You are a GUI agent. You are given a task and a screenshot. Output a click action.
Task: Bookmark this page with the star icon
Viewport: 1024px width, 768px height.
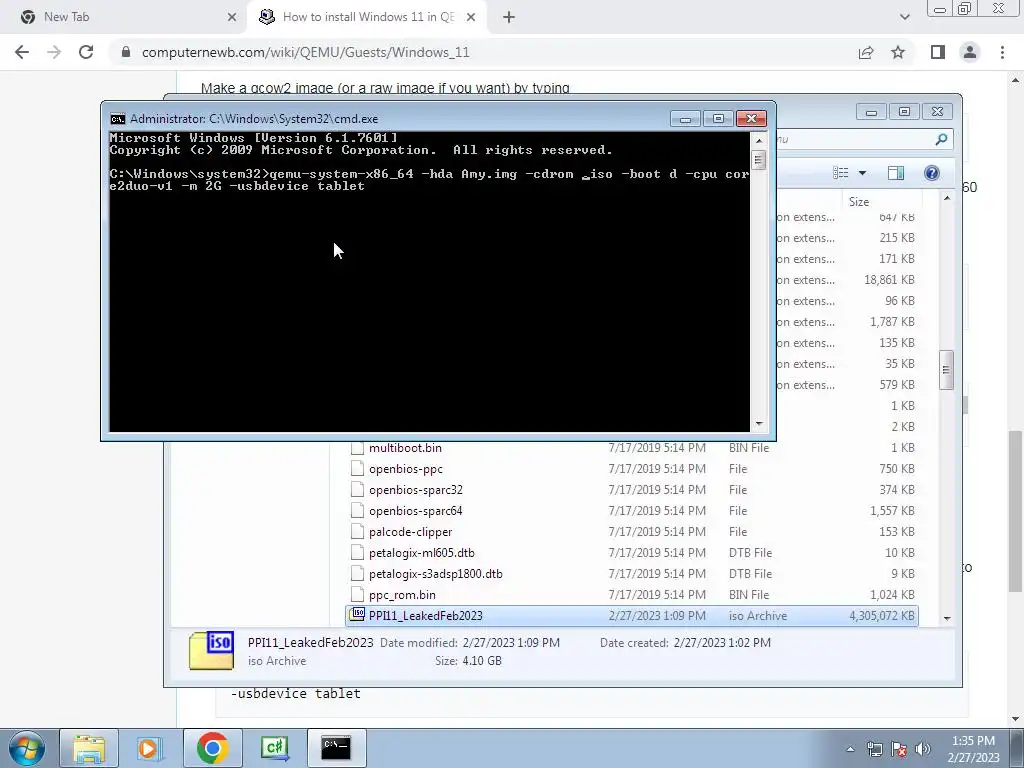click(x=898, y=52)
